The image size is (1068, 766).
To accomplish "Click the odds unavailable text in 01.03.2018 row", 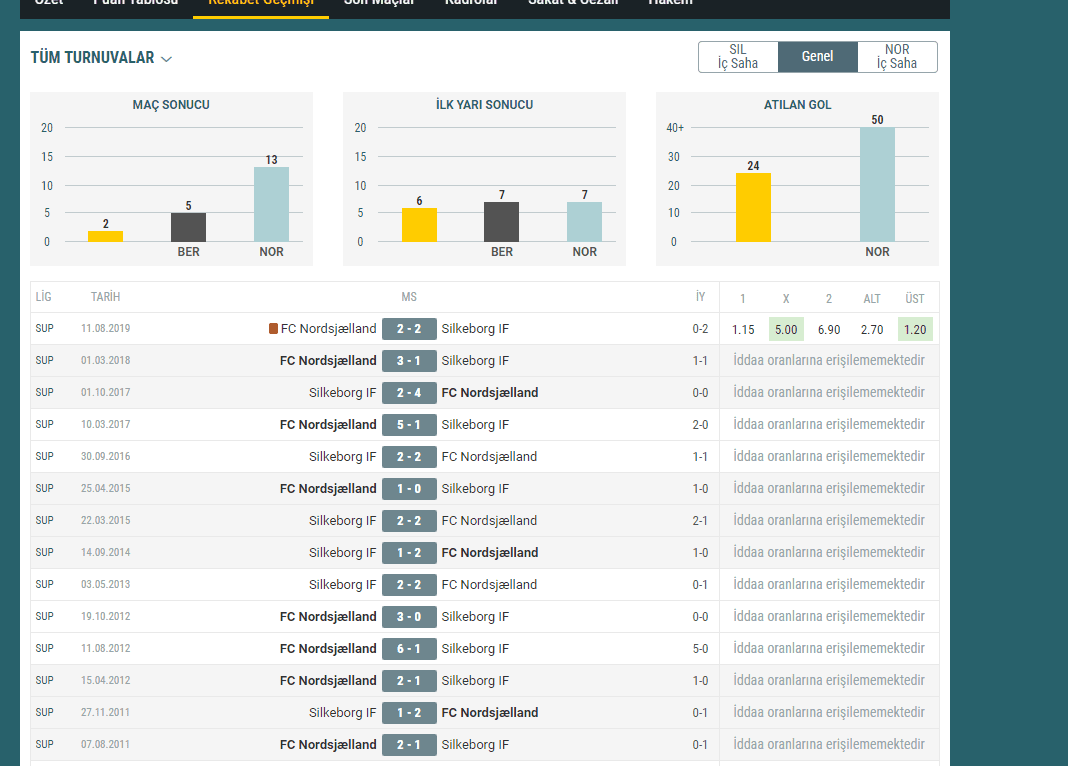I will click(829, 361).
